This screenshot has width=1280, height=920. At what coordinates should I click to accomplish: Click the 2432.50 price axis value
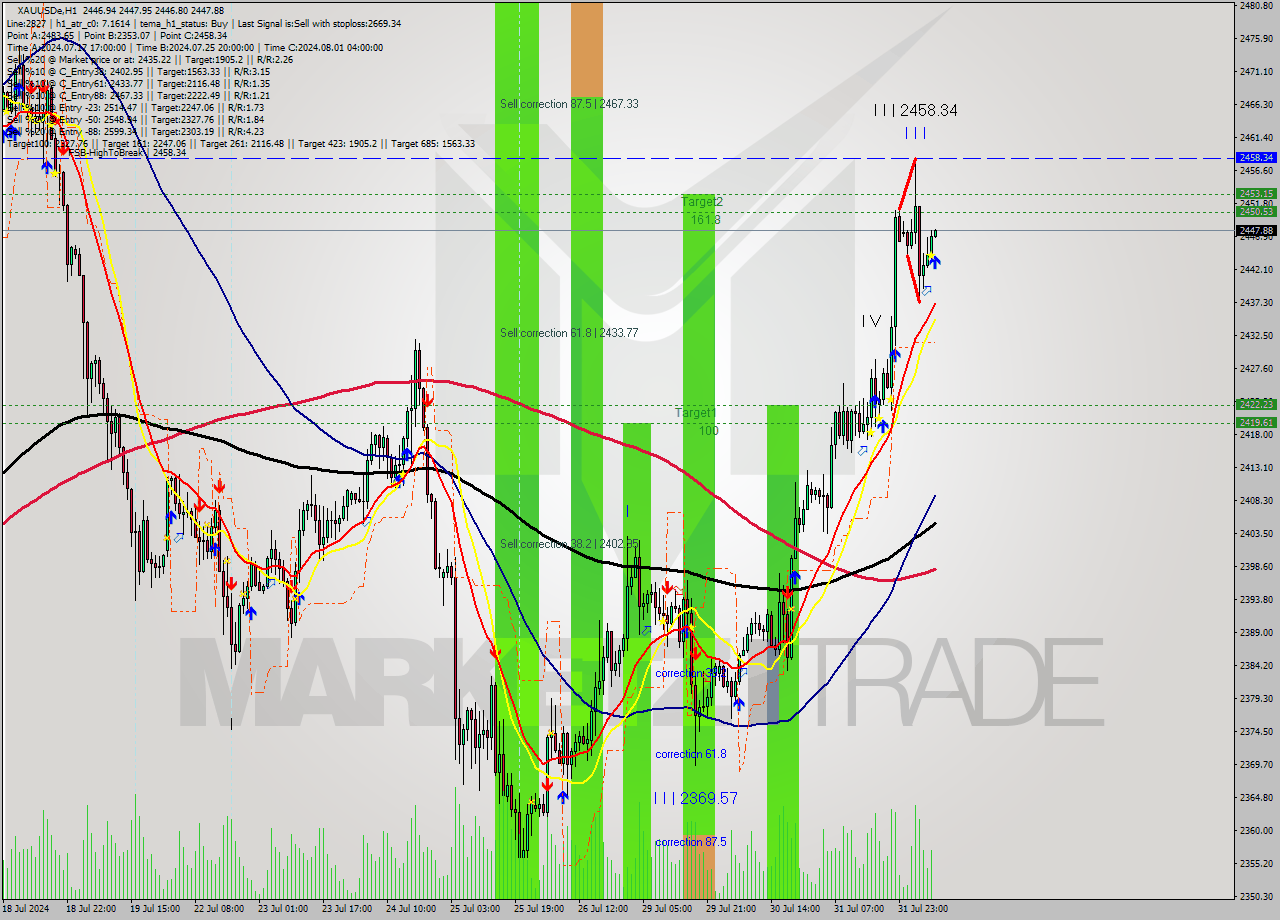(x=1256, y=335)
